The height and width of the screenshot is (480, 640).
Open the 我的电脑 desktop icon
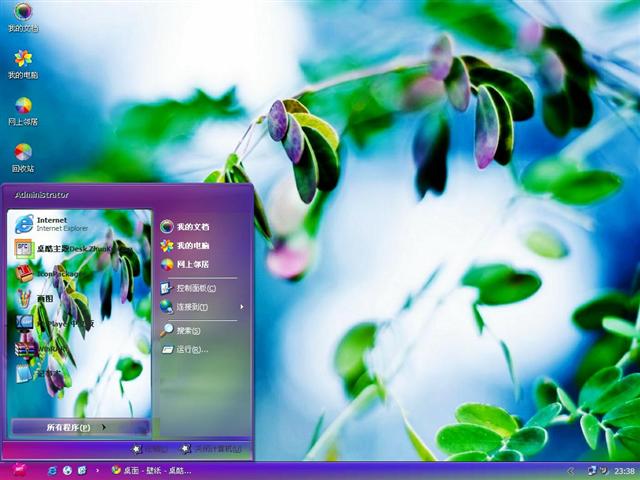pyautogui.click(x=23, y=64)
